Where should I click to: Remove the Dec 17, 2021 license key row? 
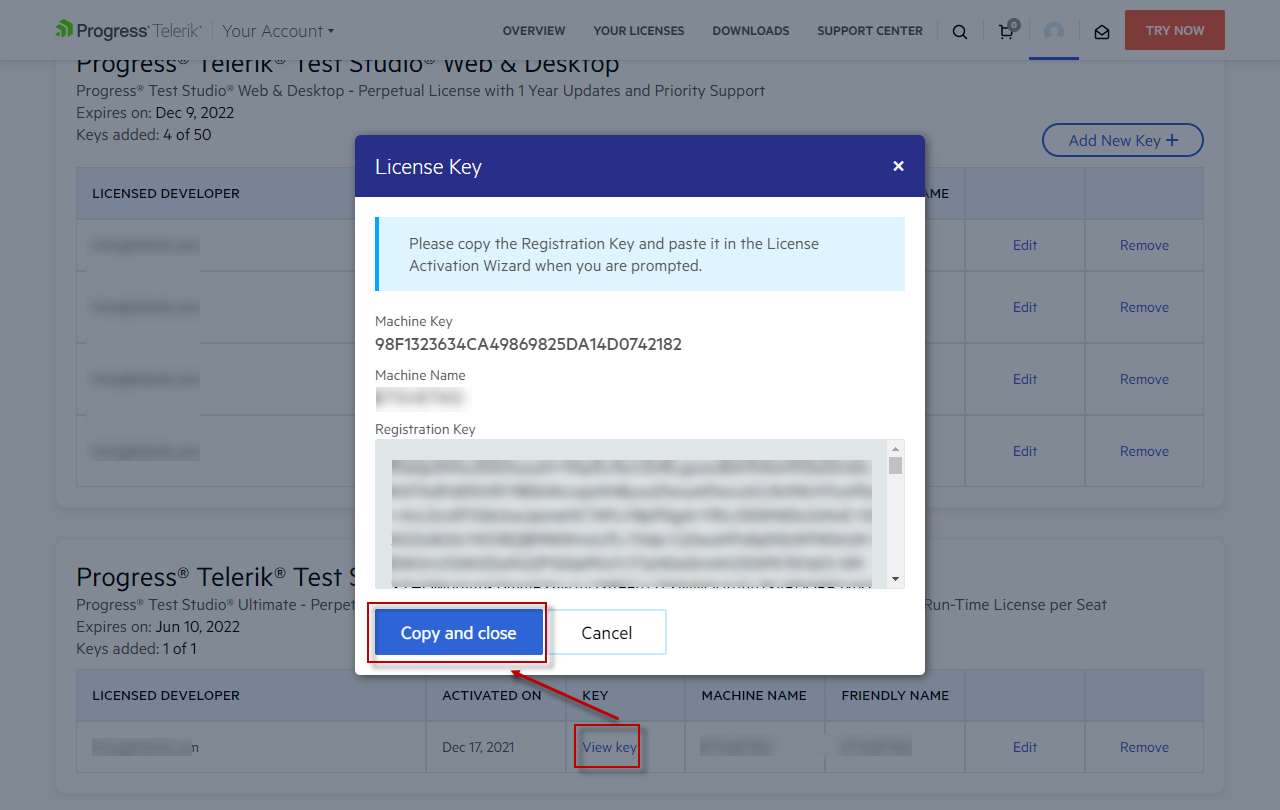[1145, 747]
